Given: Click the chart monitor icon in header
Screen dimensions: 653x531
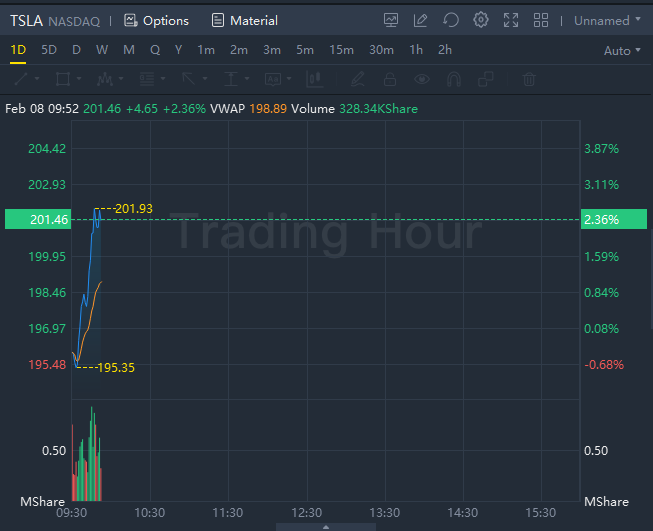Looking at the screenshot, I should [x=391, y=20].
